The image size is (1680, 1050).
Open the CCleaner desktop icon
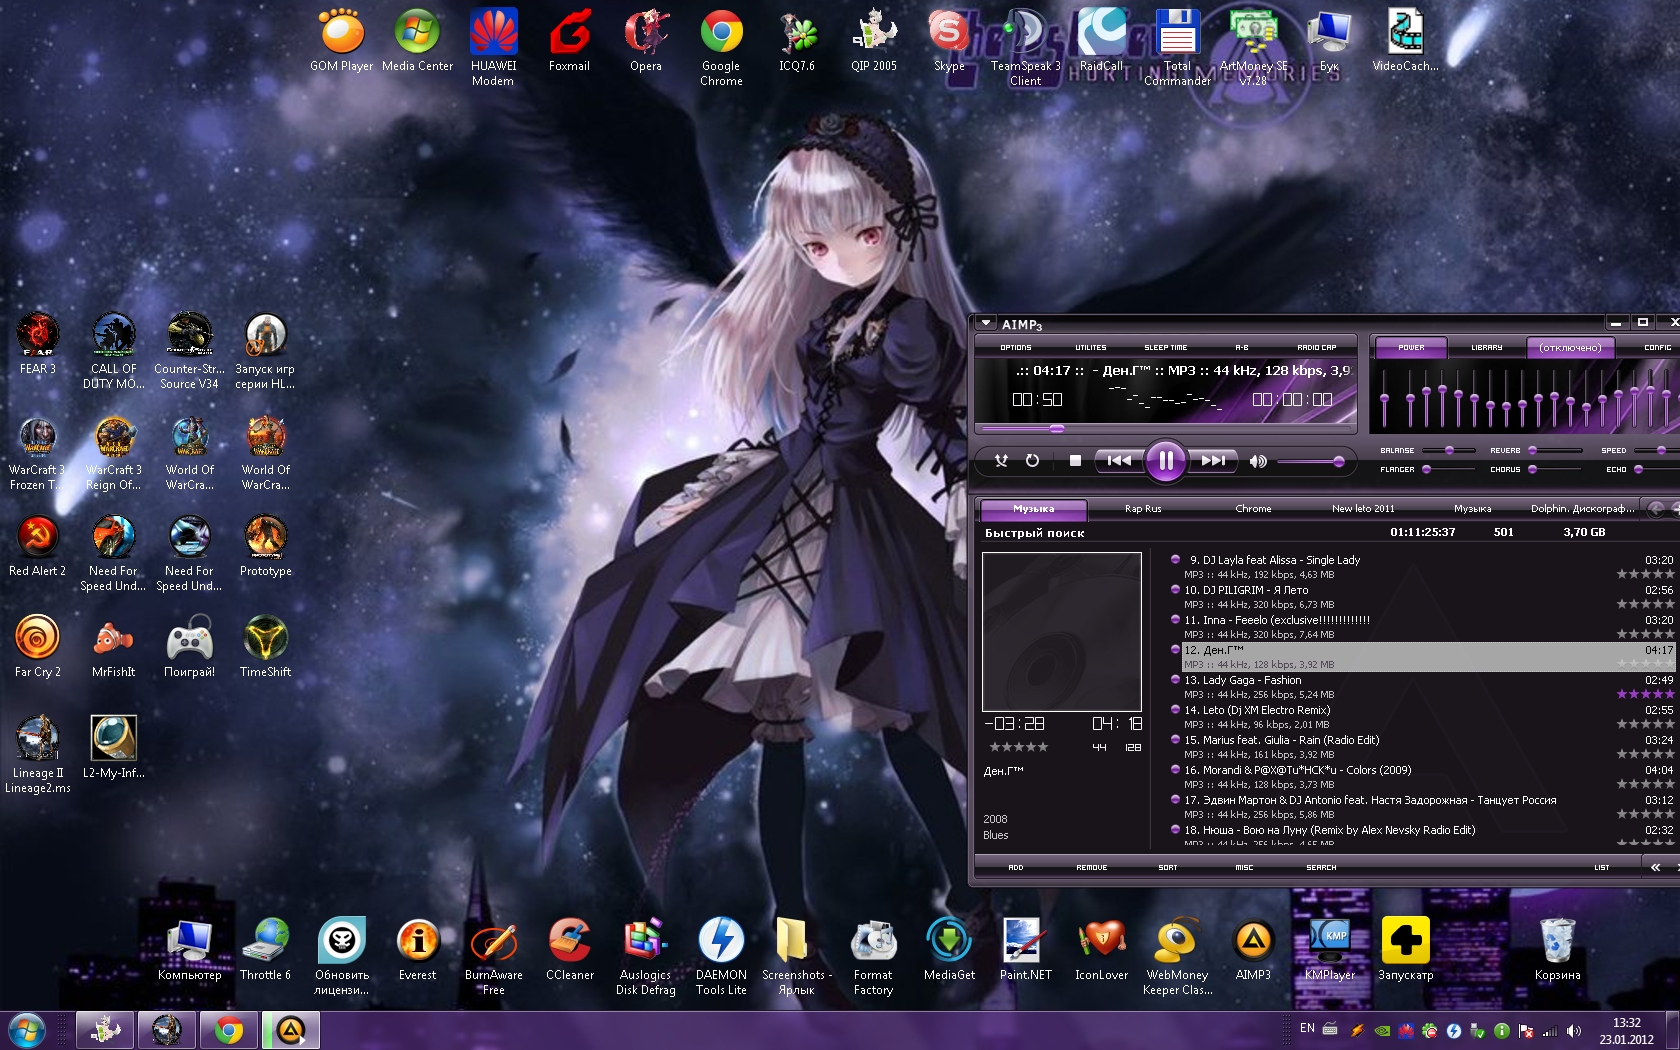click(569, 949)
